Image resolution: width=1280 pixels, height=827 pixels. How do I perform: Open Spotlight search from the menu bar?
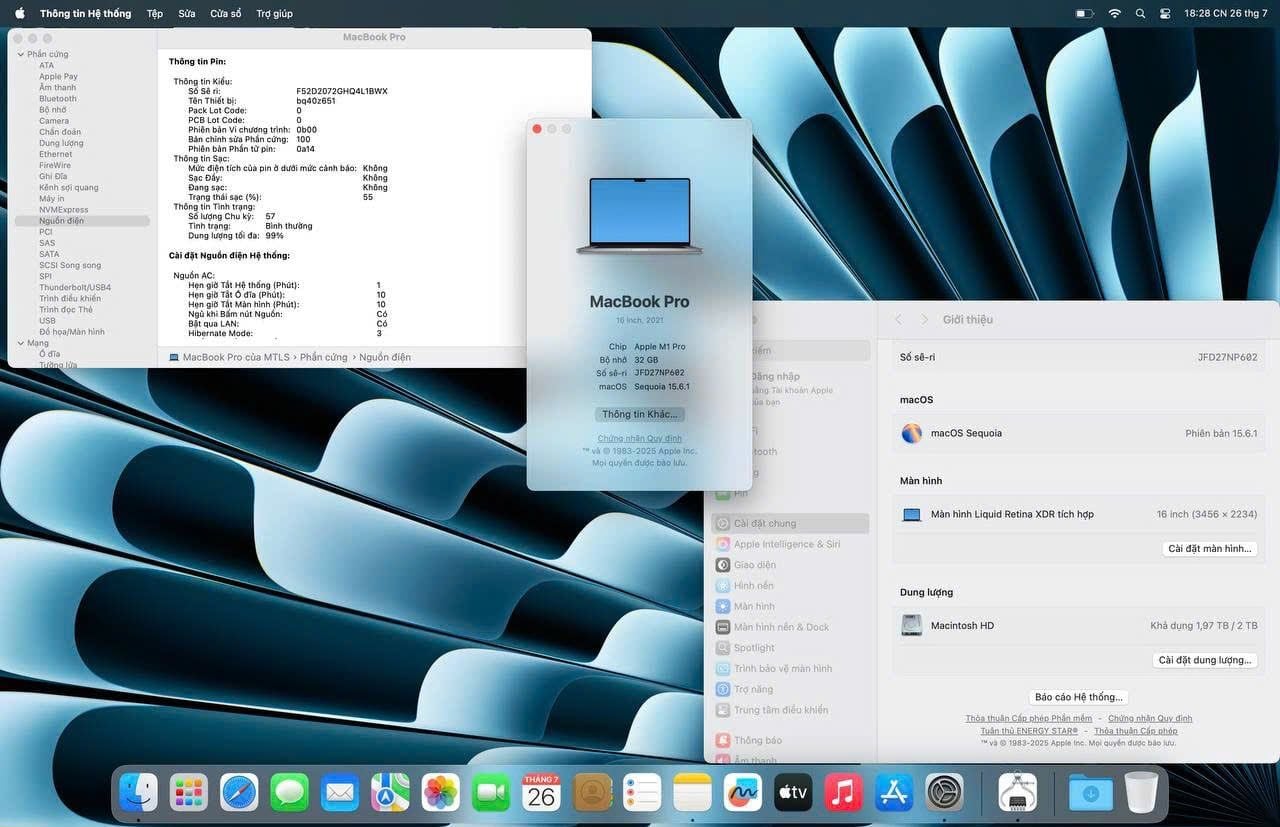pyautogui.click(x=1140, y=13)
